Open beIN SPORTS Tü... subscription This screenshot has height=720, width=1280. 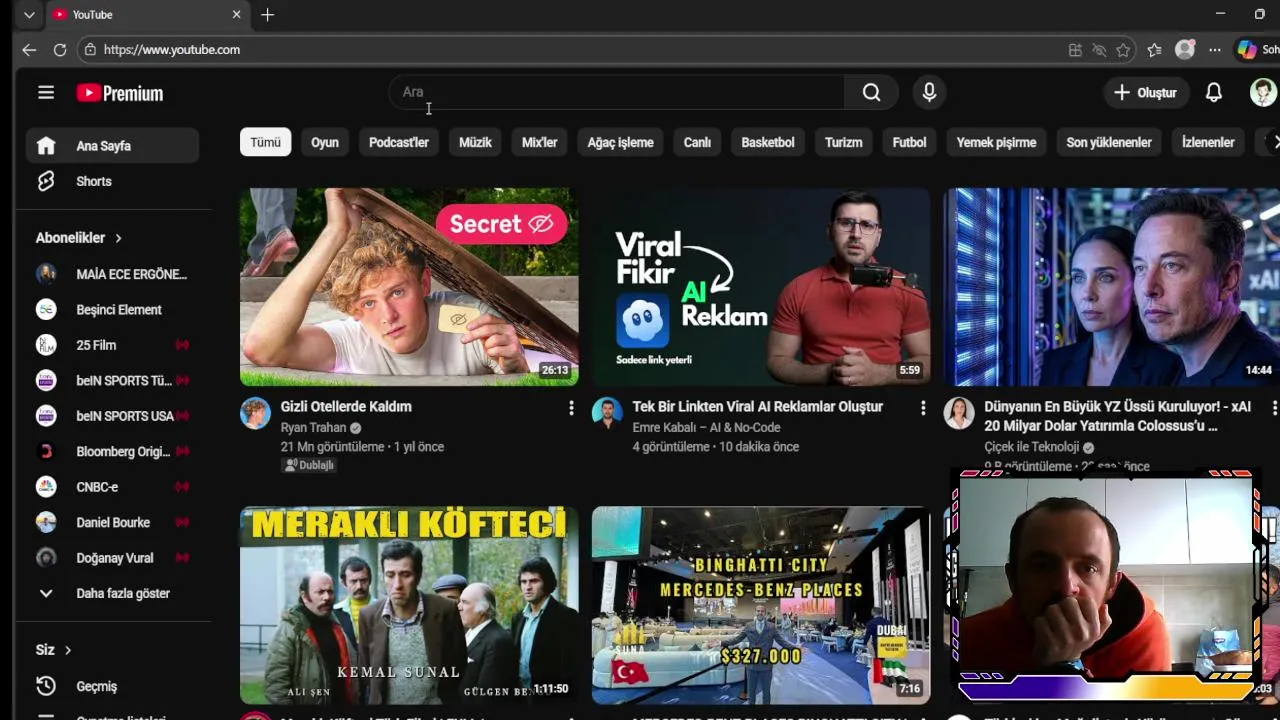coord(112,381)
